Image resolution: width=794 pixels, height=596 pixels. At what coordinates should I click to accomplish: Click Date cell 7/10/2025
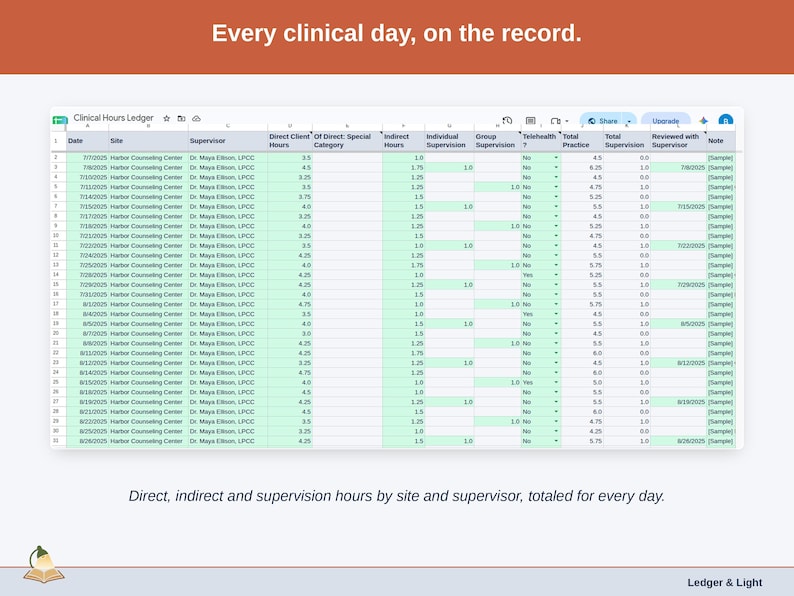[87, 177]
